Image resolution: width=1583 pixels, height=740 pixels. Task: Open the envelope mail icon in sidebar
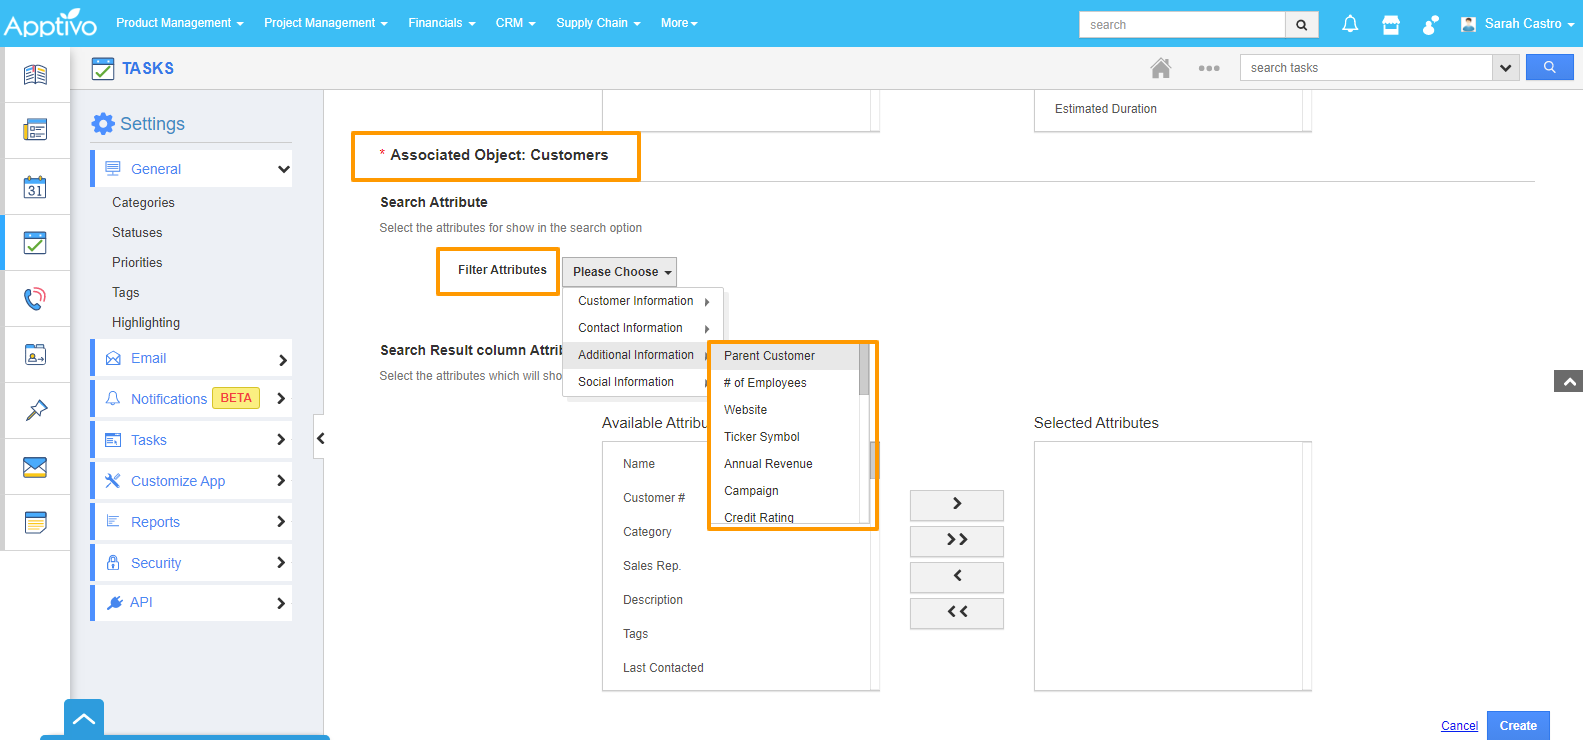point(35,467)
